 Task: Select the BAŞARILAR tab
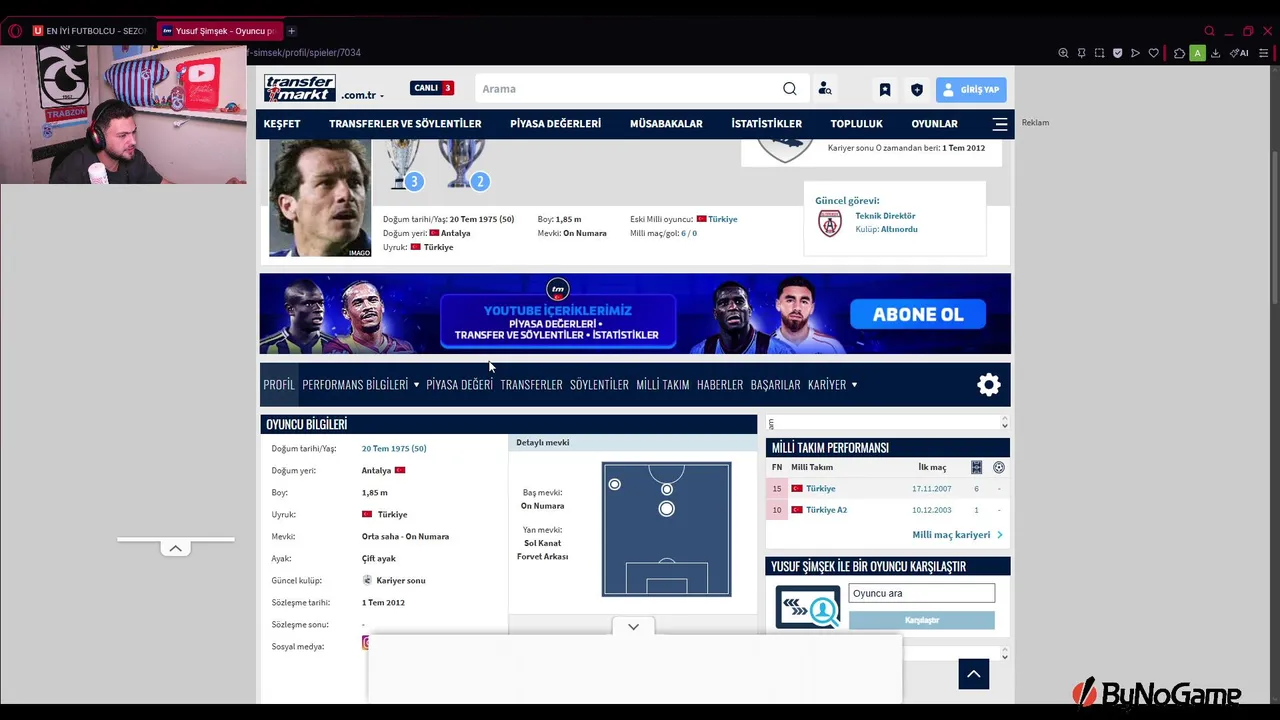click(775, 385)
